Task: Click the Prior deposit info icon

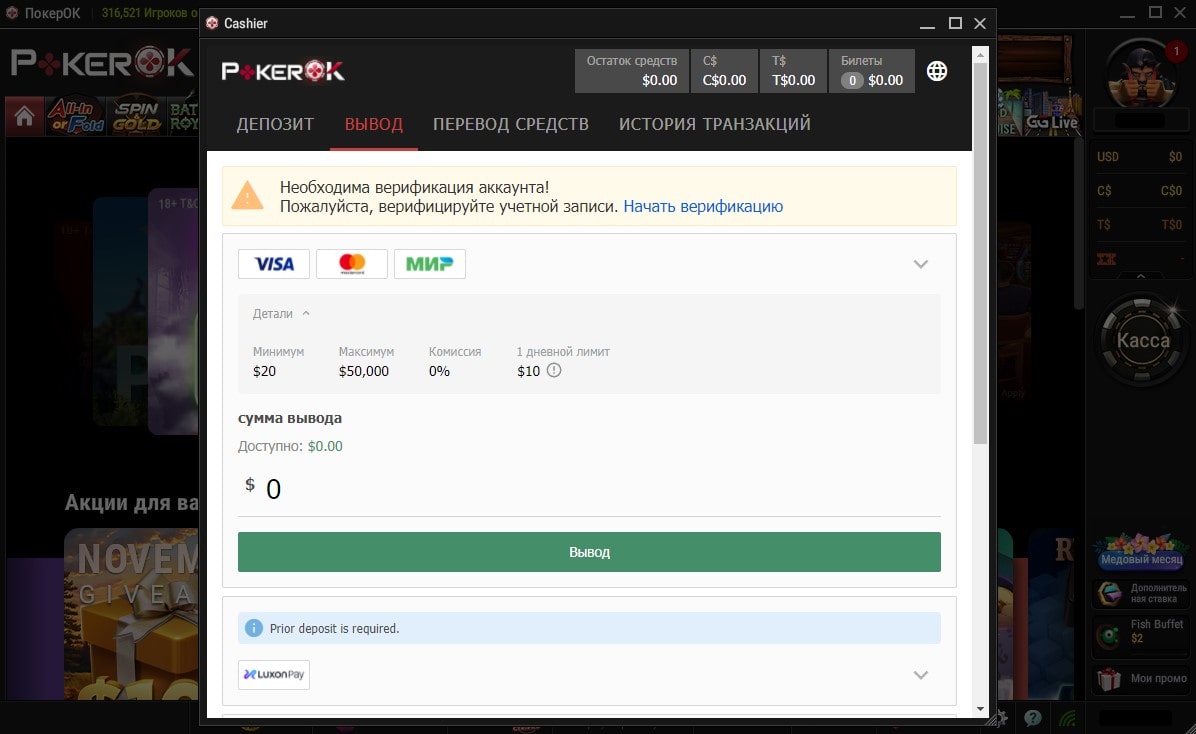Action: pyautogui.click(x=253, y=628)
